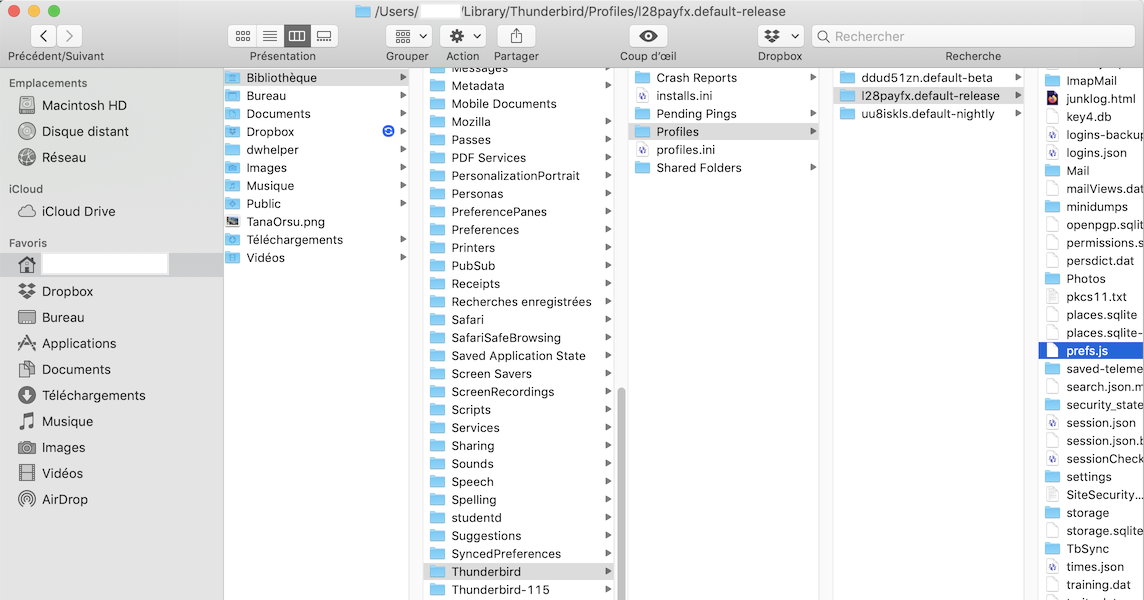Select the home folder sidebar item

coord(112,264)
